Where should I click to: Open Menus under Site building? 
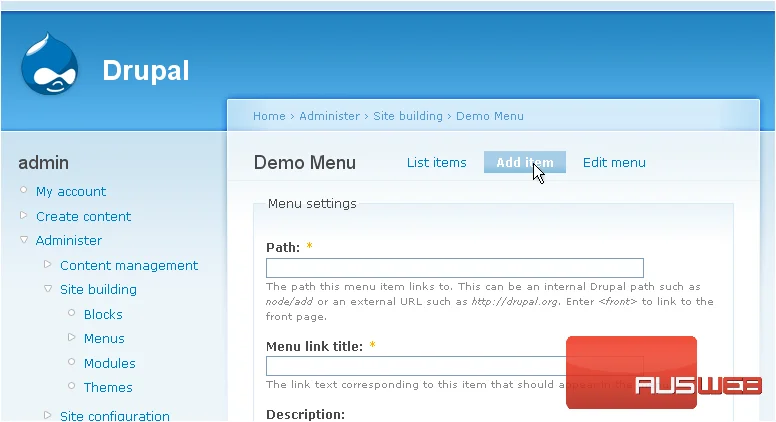click(x=104, y=338)
